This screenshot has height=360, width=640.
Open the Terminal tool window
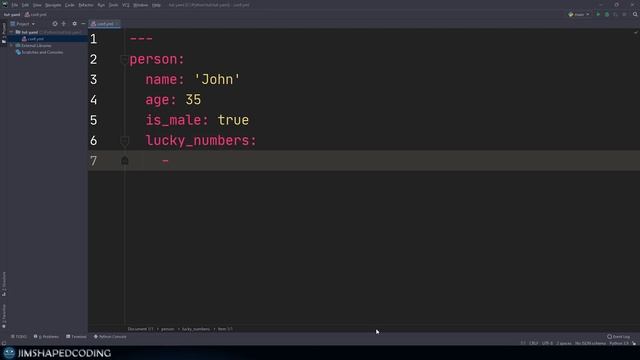point(76,337)
